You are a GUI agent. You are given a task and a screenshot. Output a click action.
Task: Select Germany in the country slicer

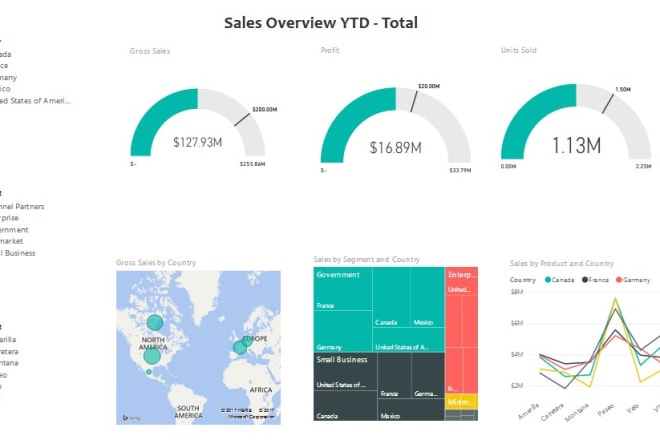click(8, 77)
